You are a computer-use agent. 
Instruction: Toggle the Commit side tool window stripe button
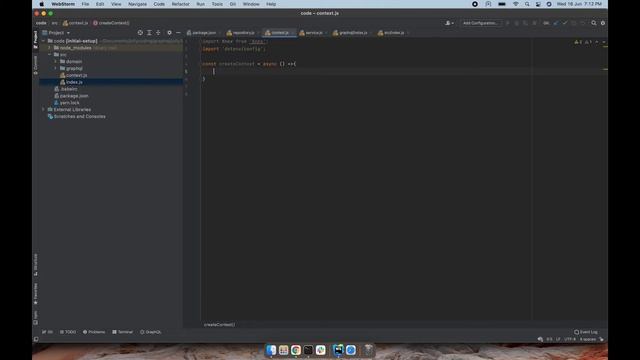(36, 65)
